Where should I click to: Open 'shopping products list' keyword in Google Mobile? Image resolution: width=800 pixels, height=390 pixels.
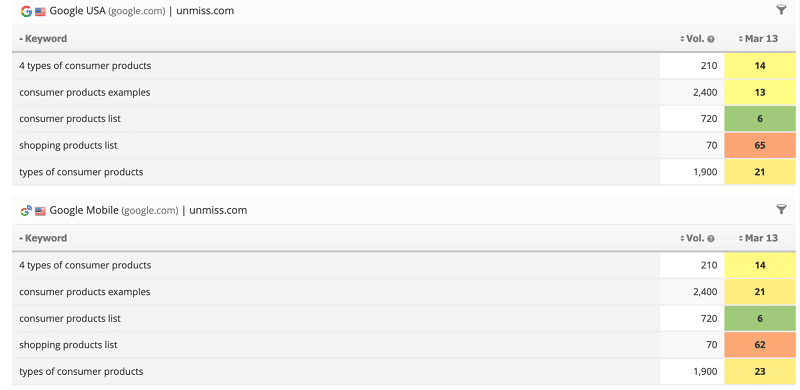click(68, 345)
